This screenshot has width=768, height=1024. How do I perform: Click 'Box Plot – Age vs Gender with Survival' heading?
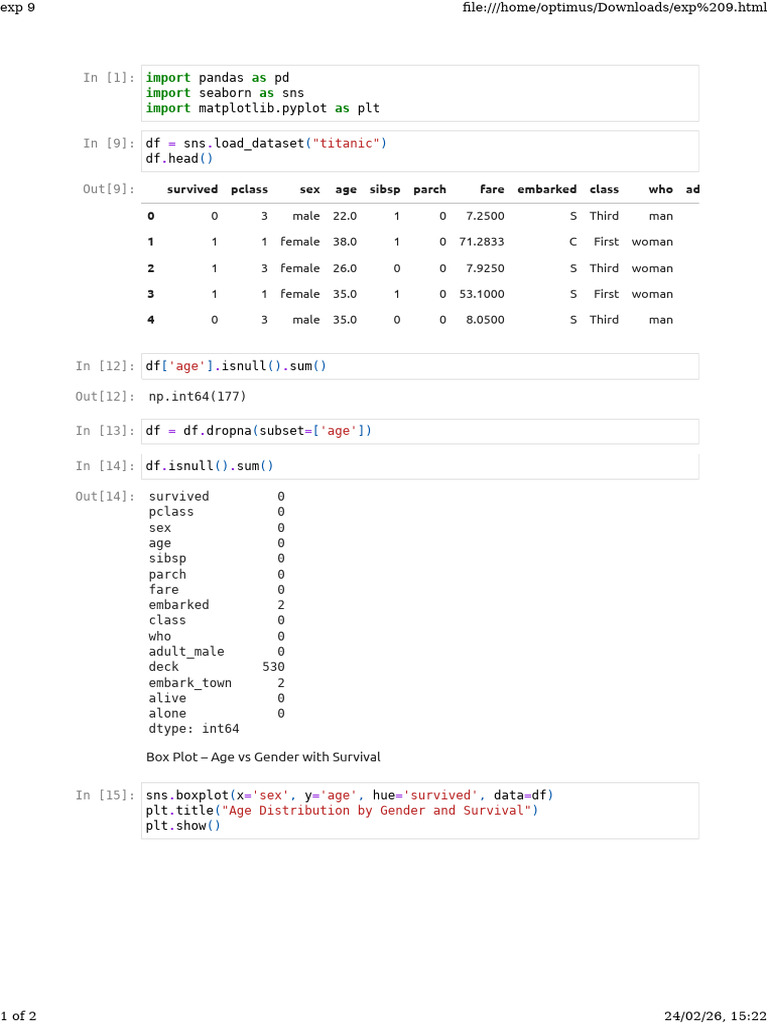coord(263,757)
